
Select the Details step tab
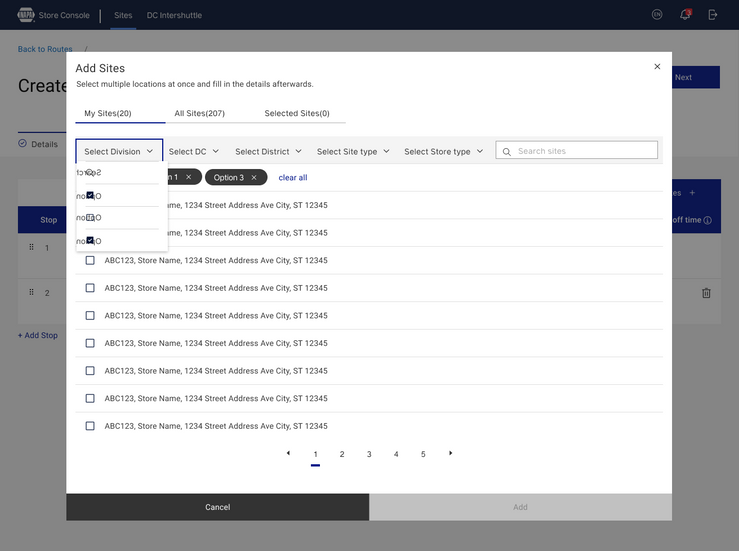[38, 144]
